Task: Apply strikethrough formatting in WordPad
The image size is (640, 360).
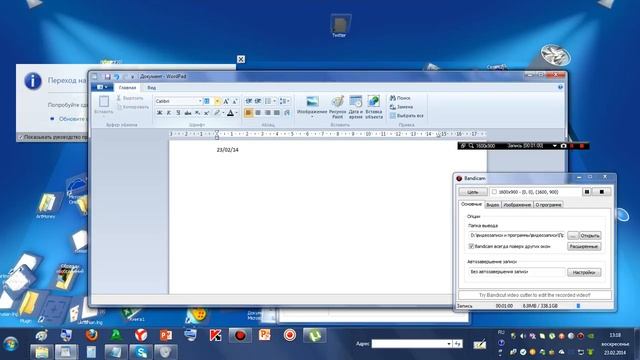Action: click(x=188, y=113)
